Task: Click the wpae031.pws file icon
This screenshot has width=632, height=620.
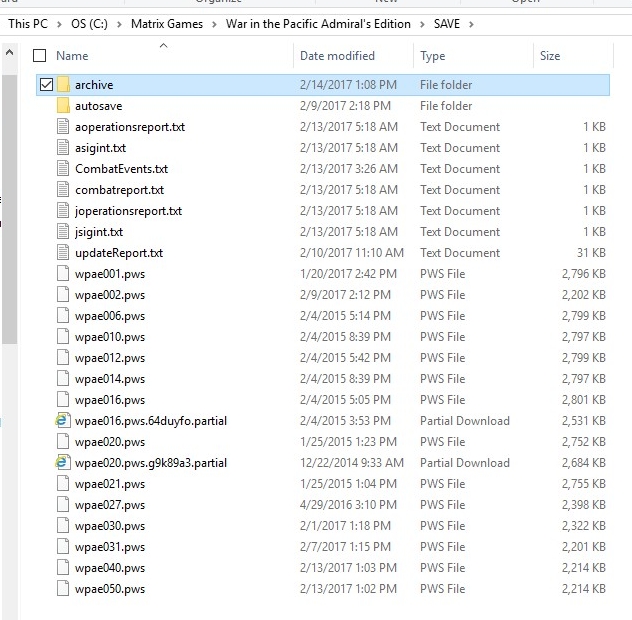Action: click(x=63, y=547)
